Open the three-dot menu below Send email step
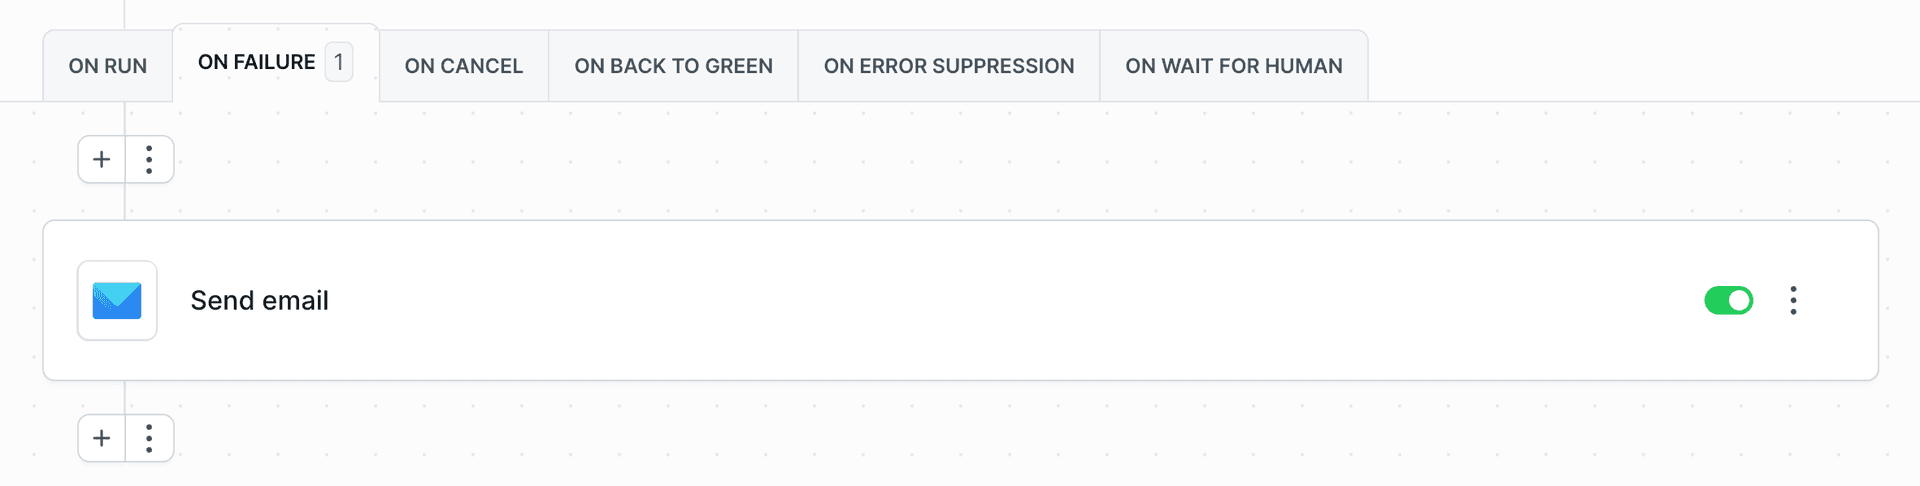Screen dimensions: 1920x486 pyautogui.click(x=149, y=438)
